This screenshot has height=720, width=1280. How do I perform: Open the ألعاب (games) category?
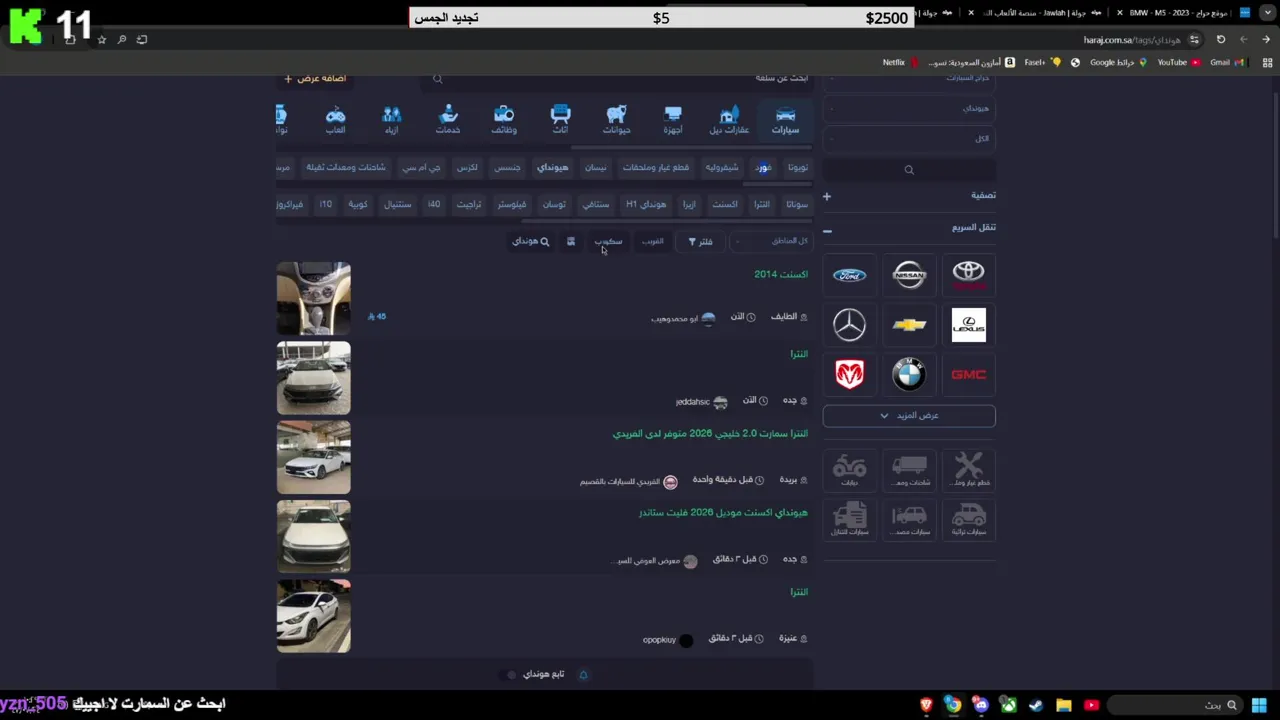pos(336,120)
